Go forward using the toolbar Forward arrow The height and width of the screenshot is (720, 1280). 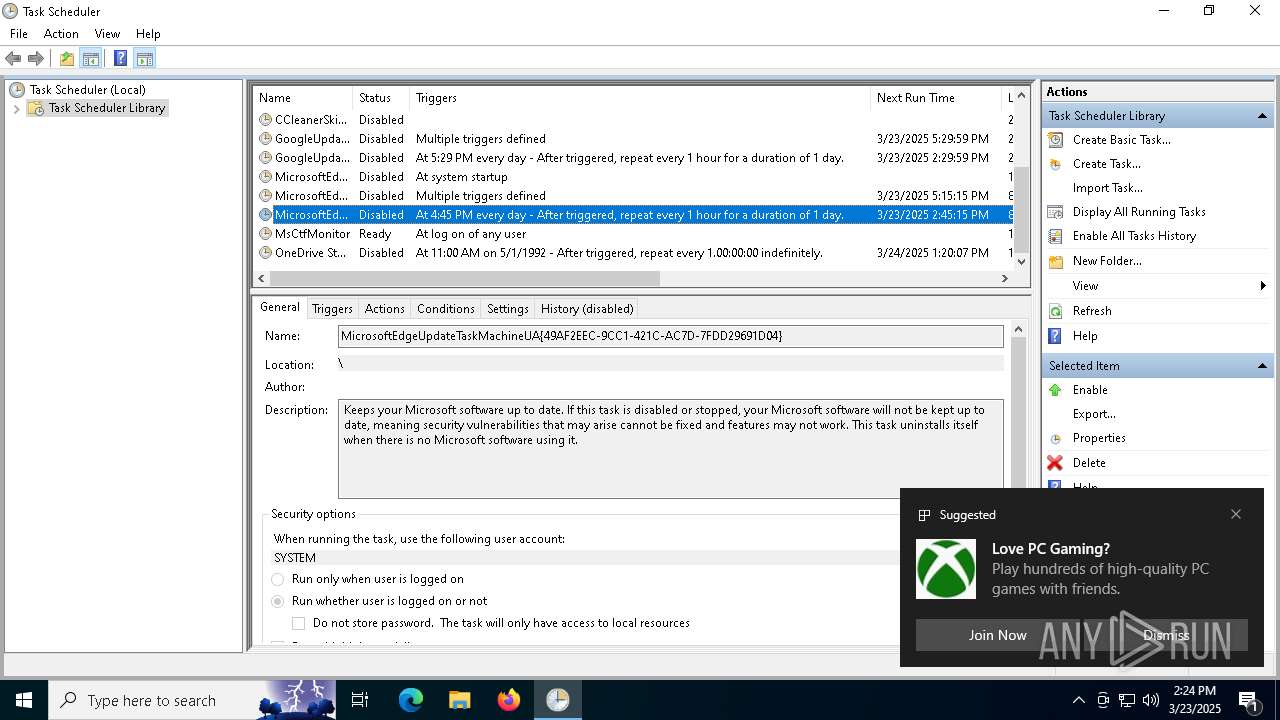[x=36, y=59]
